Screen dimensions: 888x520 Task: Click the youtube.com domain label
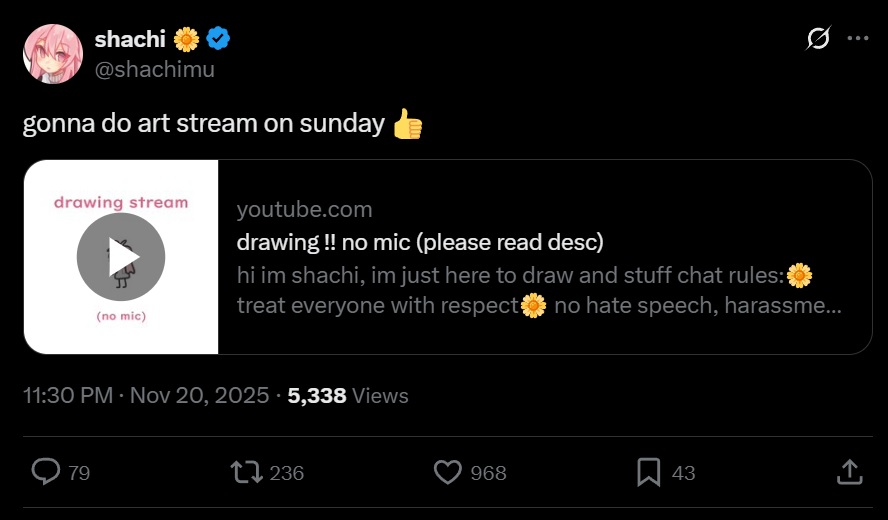[304, 209]
